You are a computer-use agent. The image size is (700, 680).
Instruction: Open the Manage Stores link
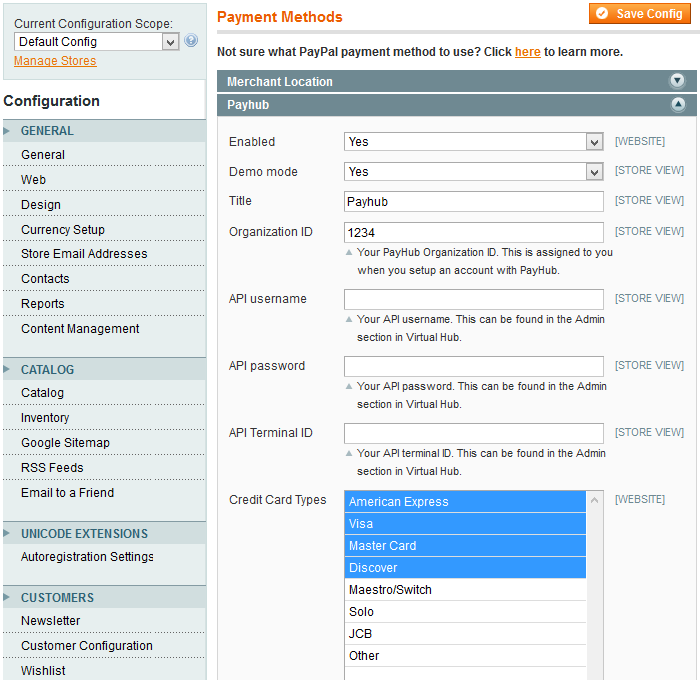[55, 61]
